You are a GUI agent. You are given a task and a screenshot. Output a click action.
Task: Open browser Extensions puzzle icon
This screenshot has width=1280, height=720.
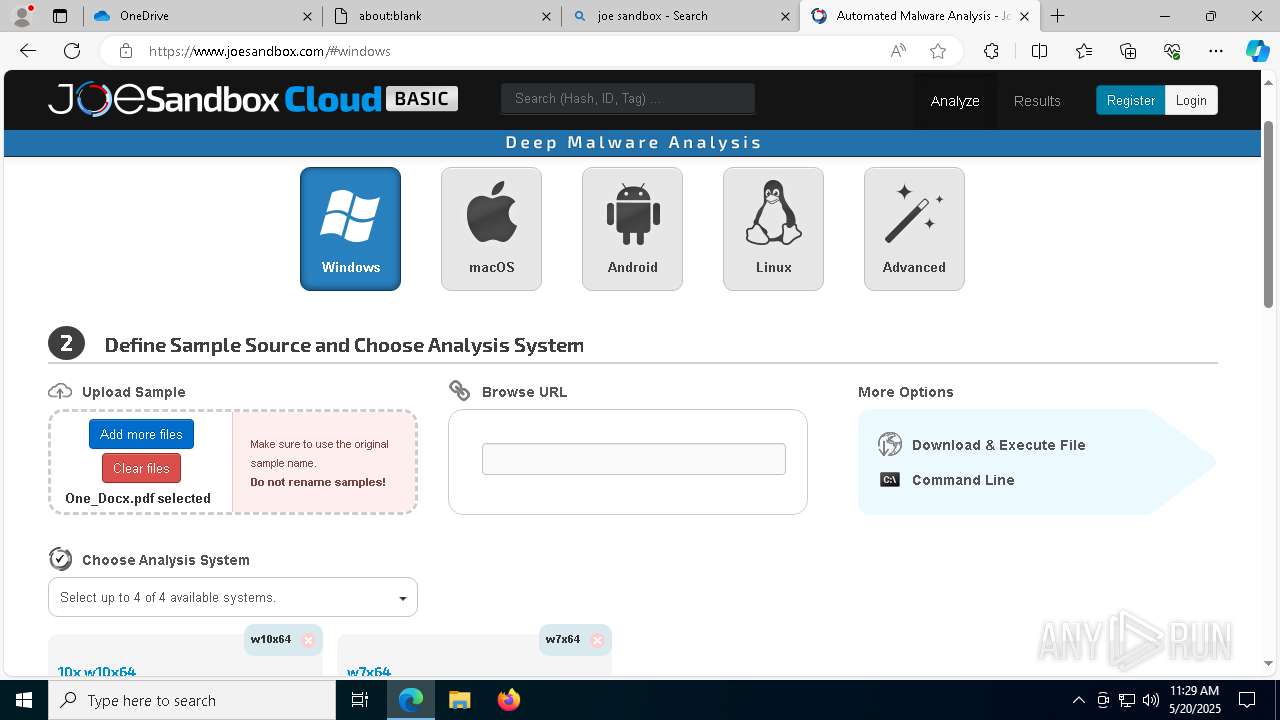pos(991,51)
